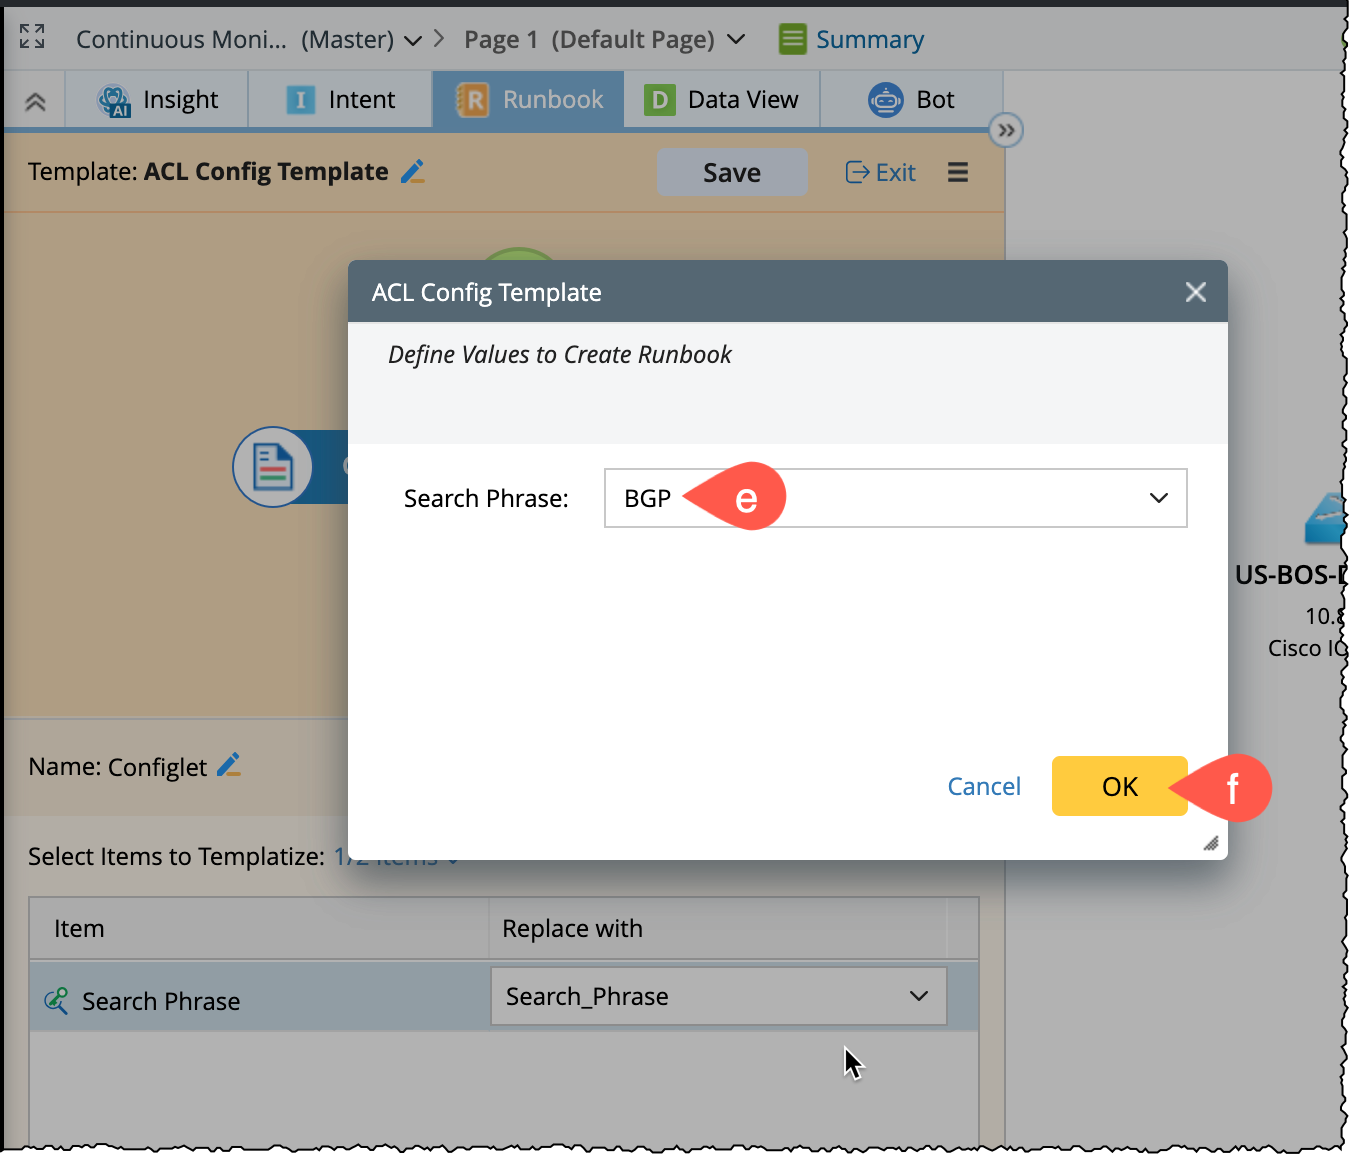Viewport: 1350px width, 1154px height.
Task: Click the double-arrow pane collapse button
Action: pos(1005,130)
